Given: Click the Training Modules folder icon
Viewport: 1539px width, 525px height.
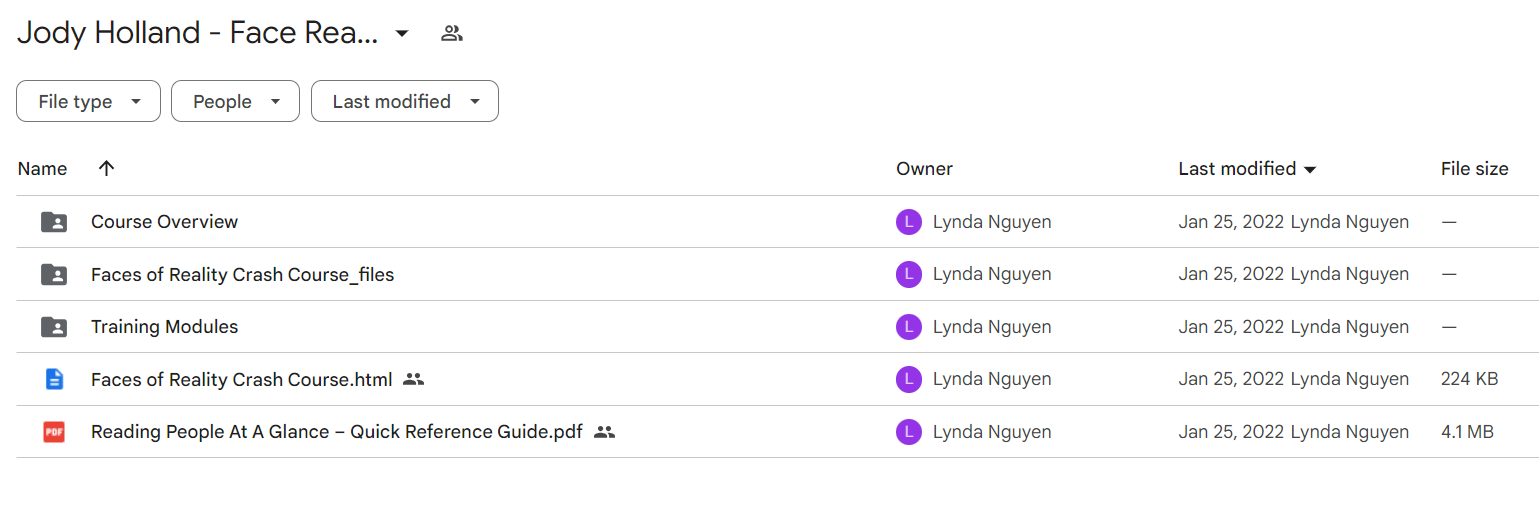Looking at the screenshot, I should [x=54, y=327].
